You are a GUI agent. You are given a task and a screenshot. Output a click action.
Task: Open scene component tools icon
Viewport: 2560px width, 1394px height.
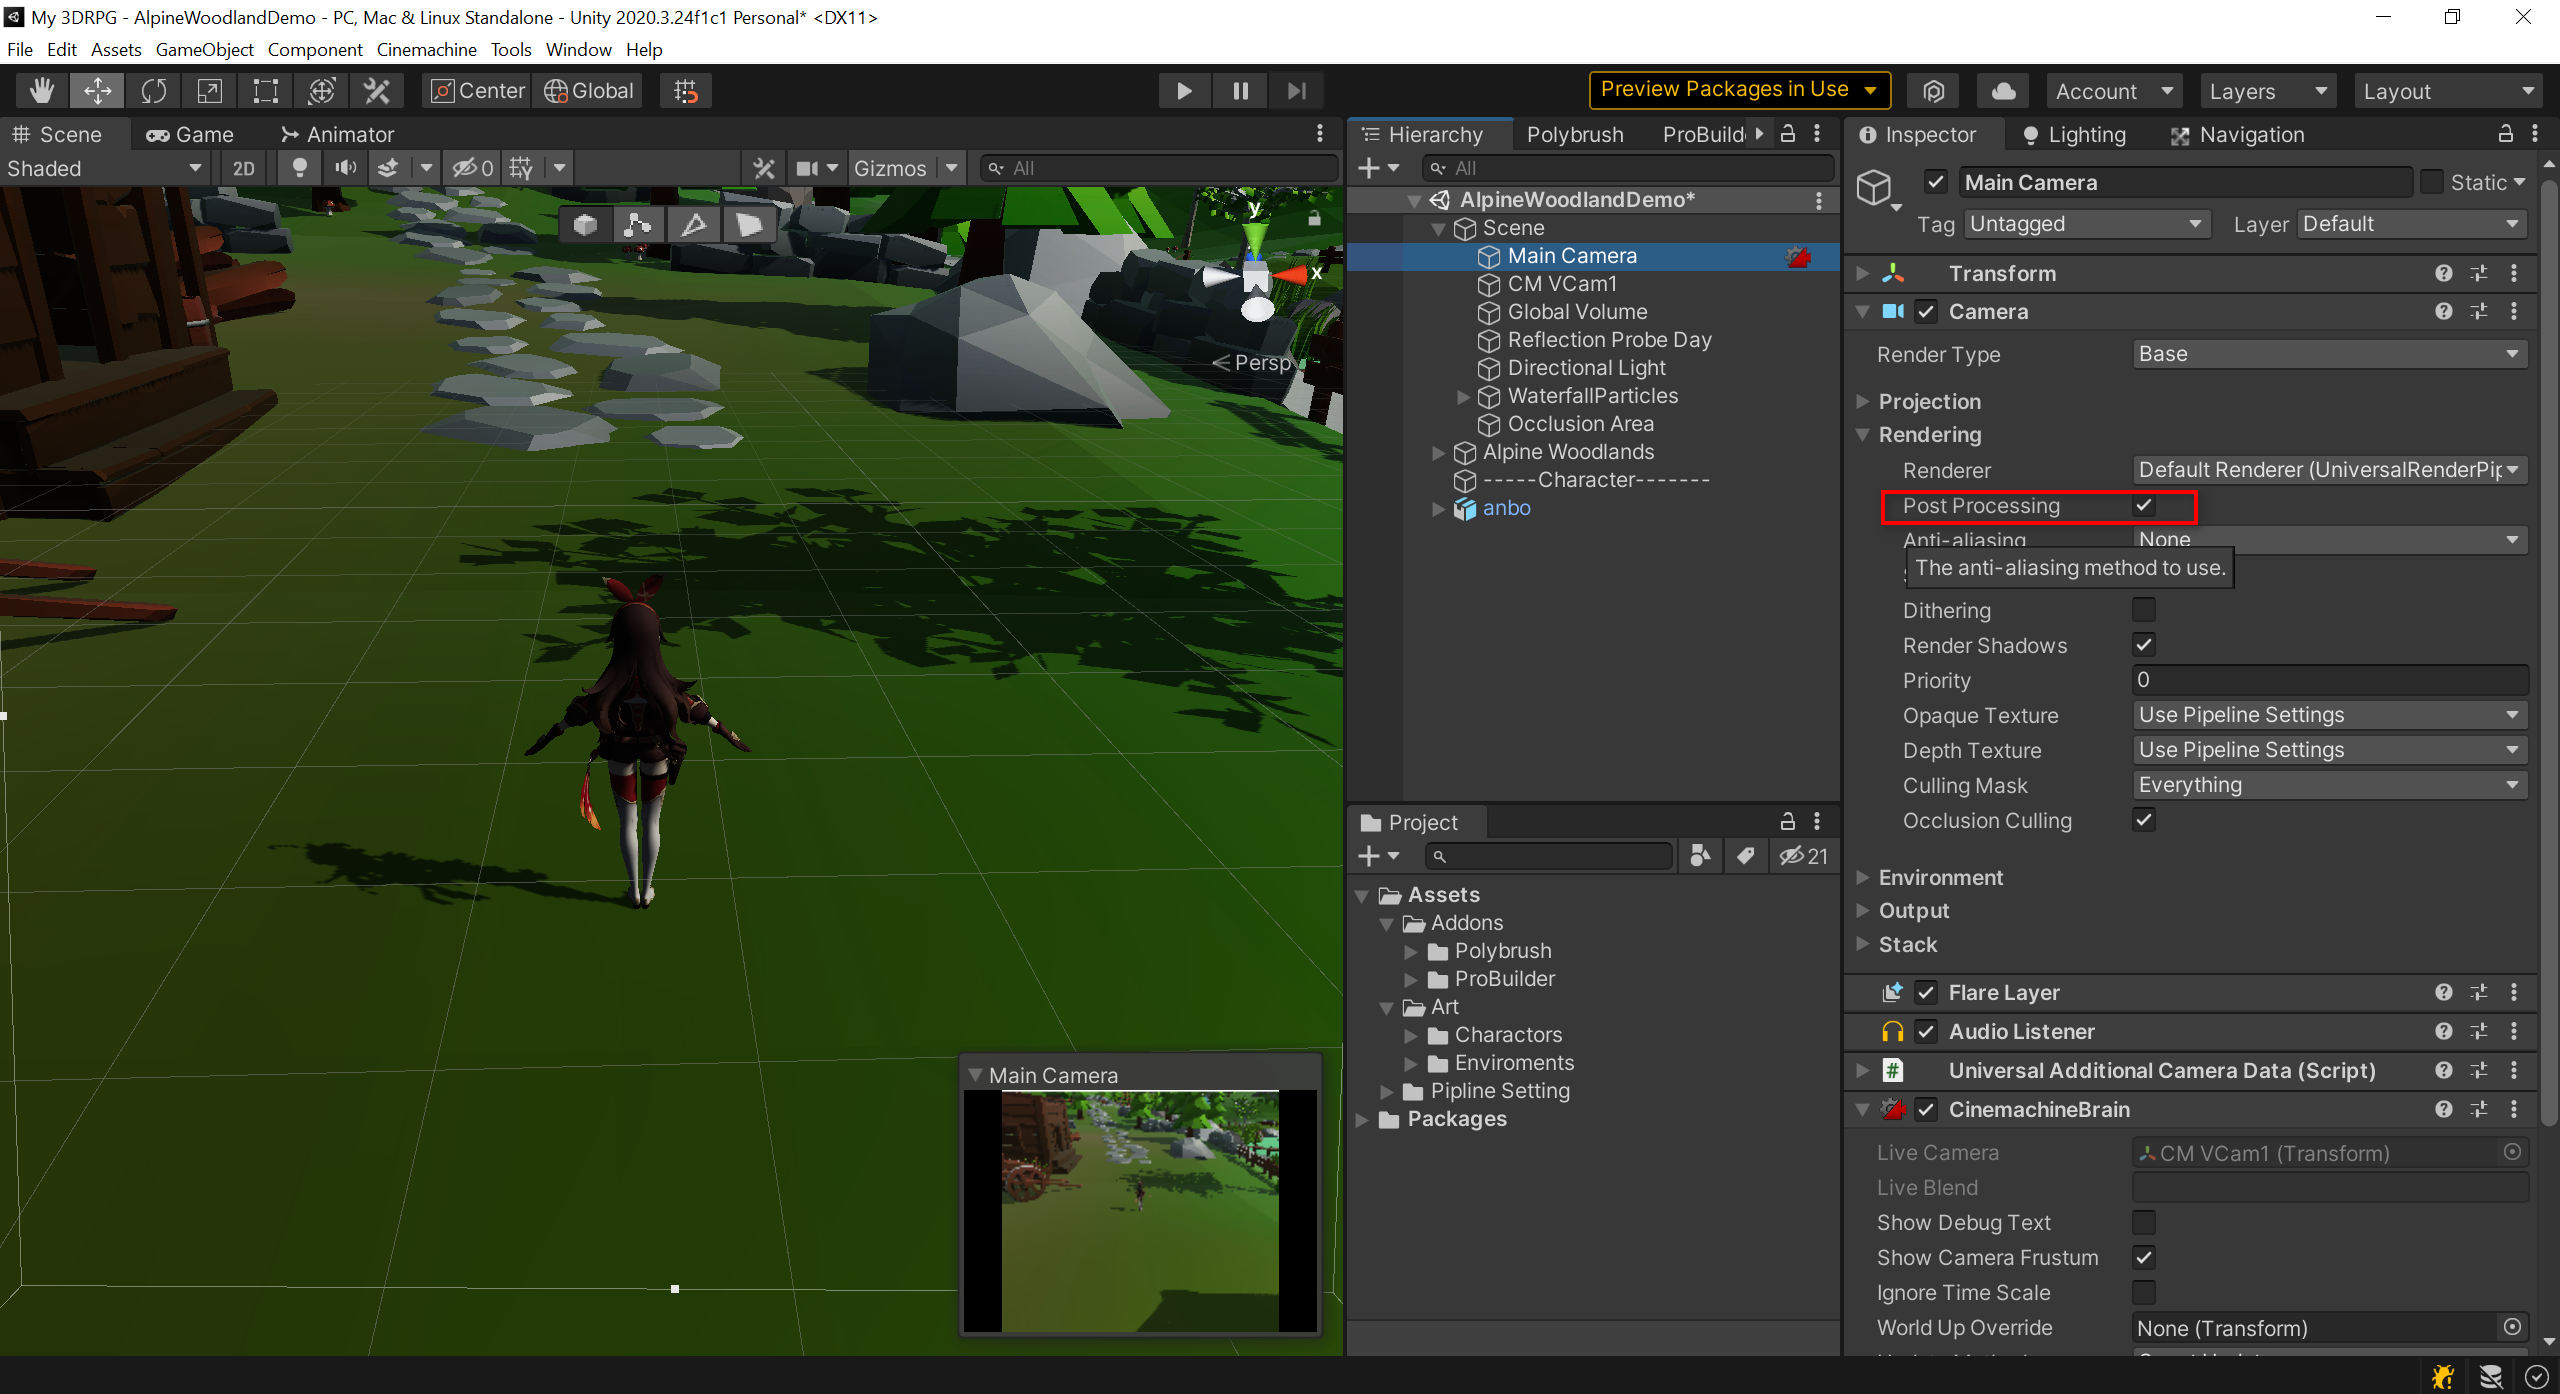point(764,168)
